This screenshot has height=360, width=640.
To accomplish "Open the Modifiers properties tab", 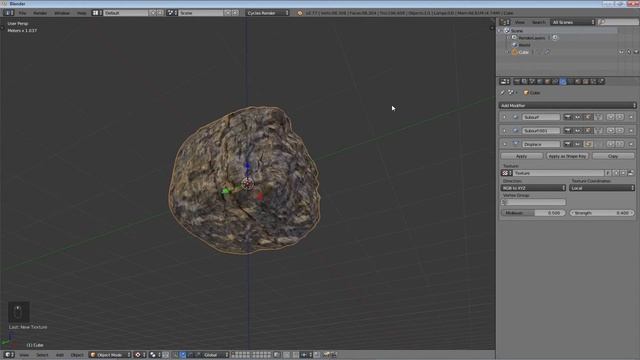I will (563, 82).
